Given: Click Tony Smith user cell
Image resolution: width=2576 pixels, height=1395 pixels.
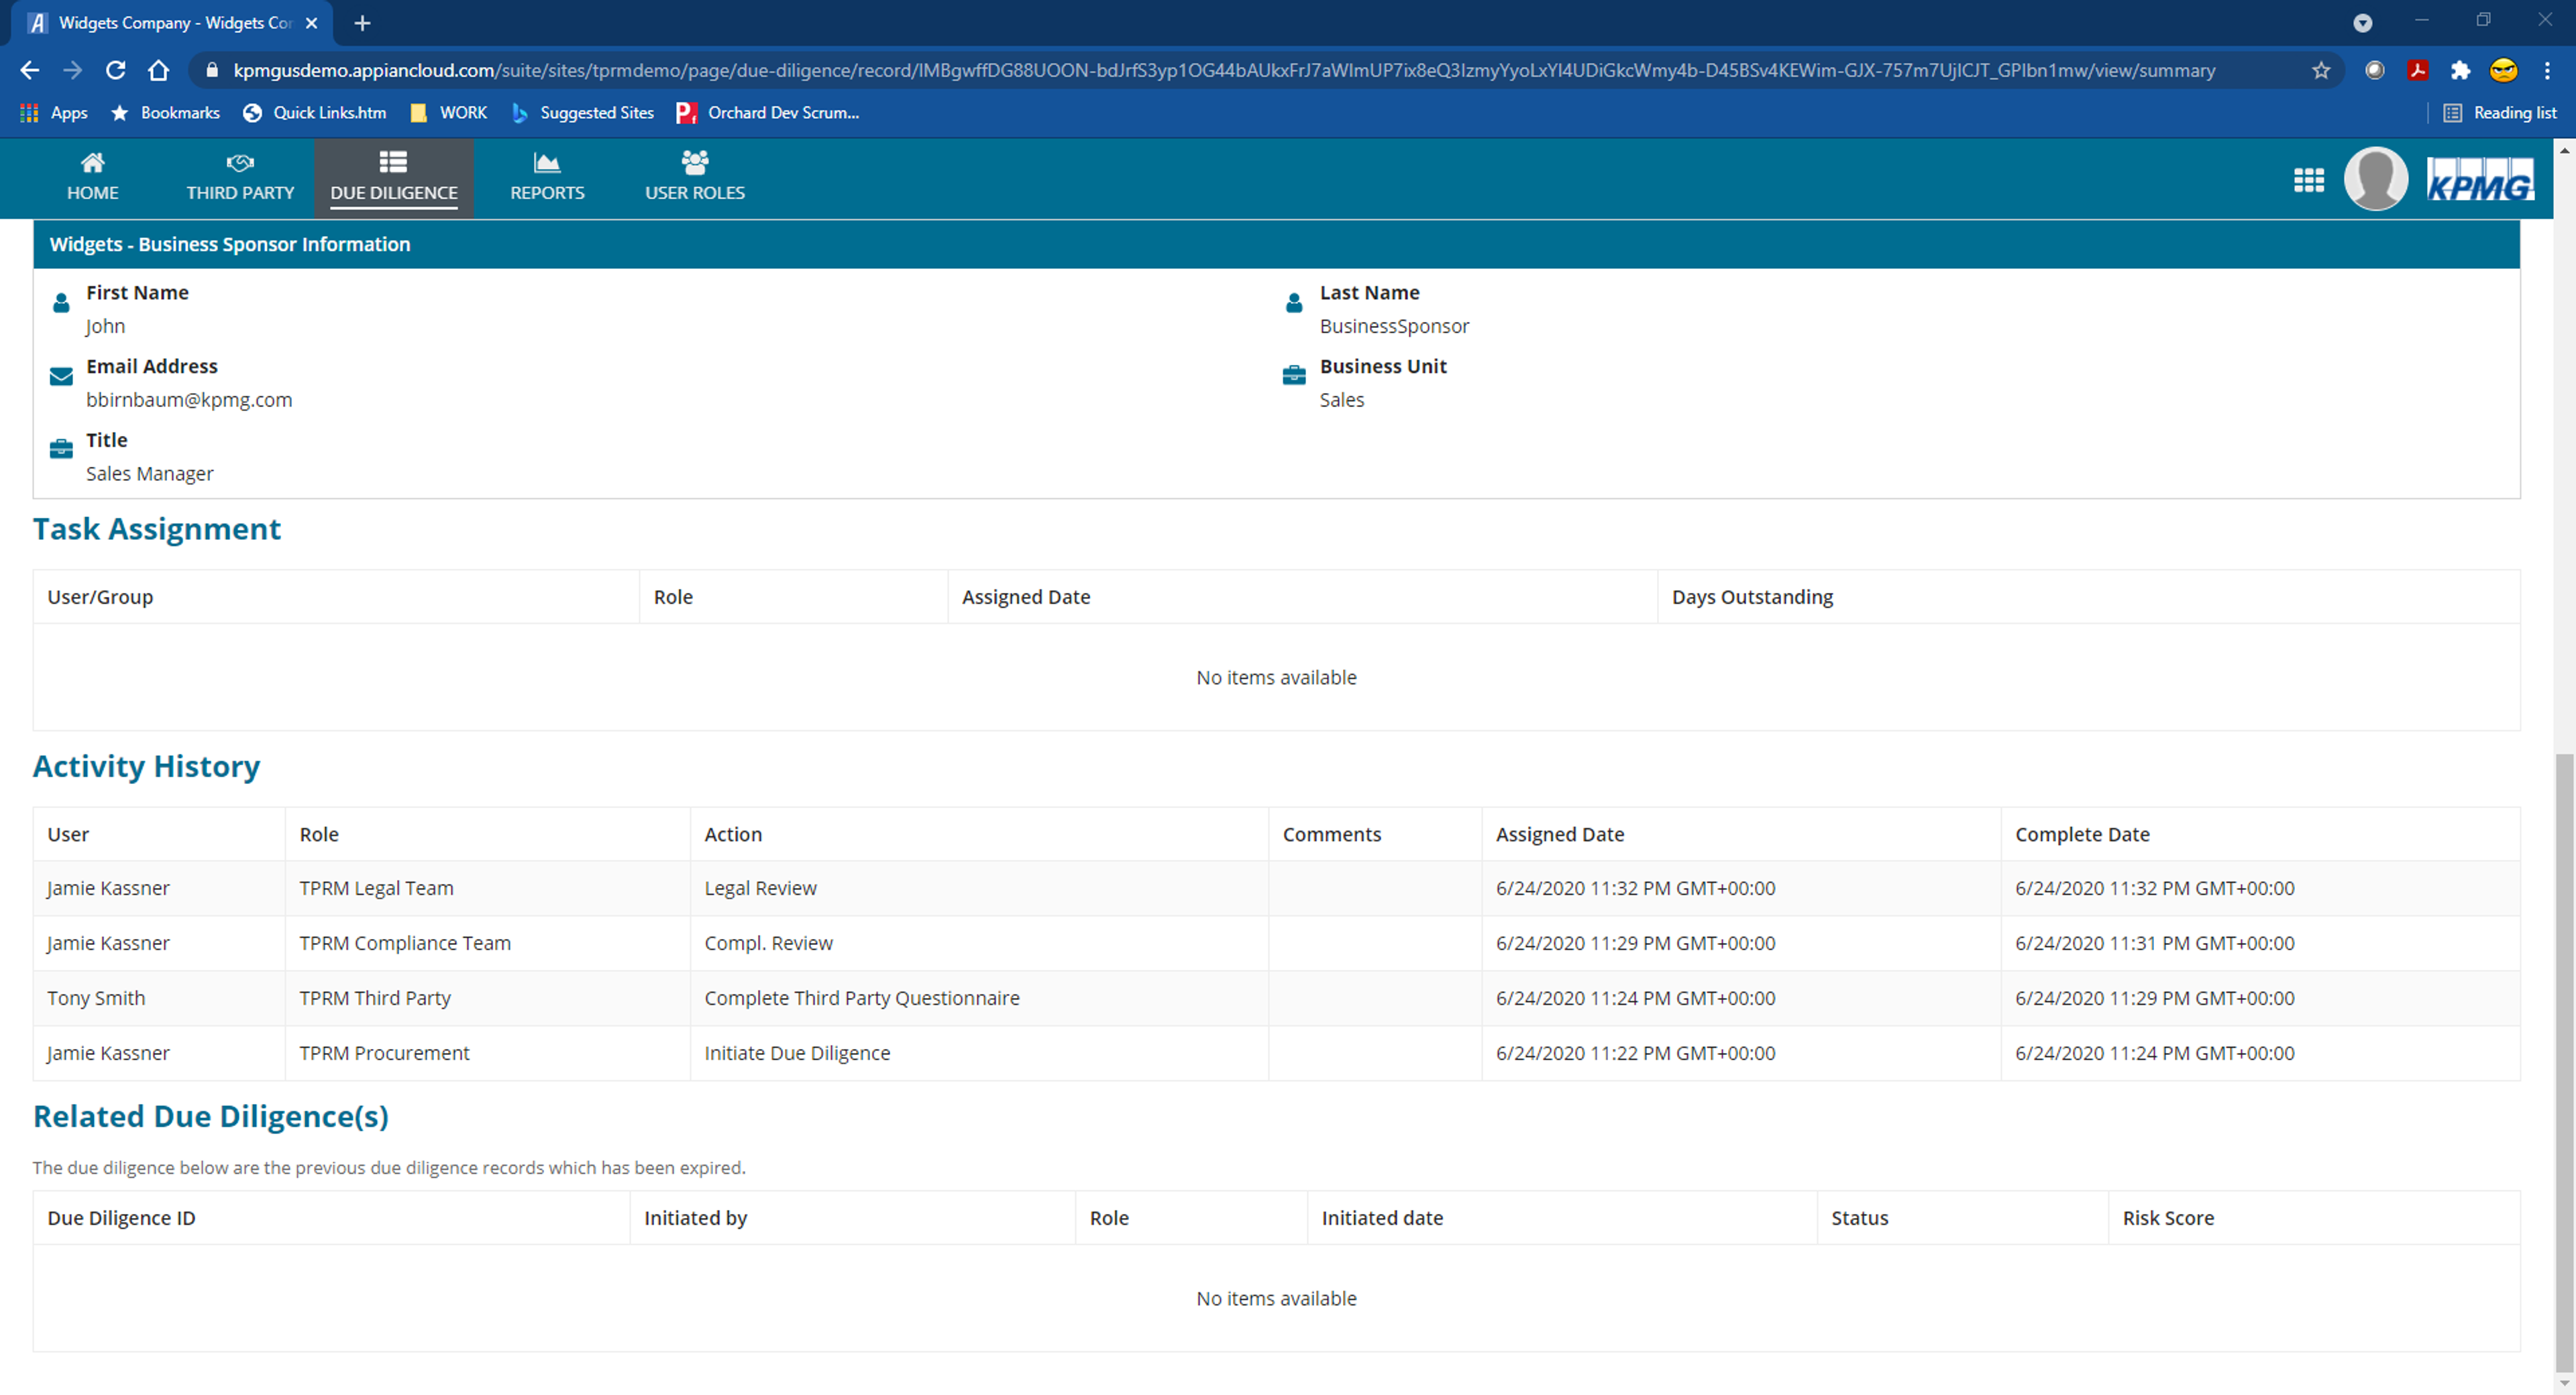Looking at the screenshot, I should click(159, 998).
